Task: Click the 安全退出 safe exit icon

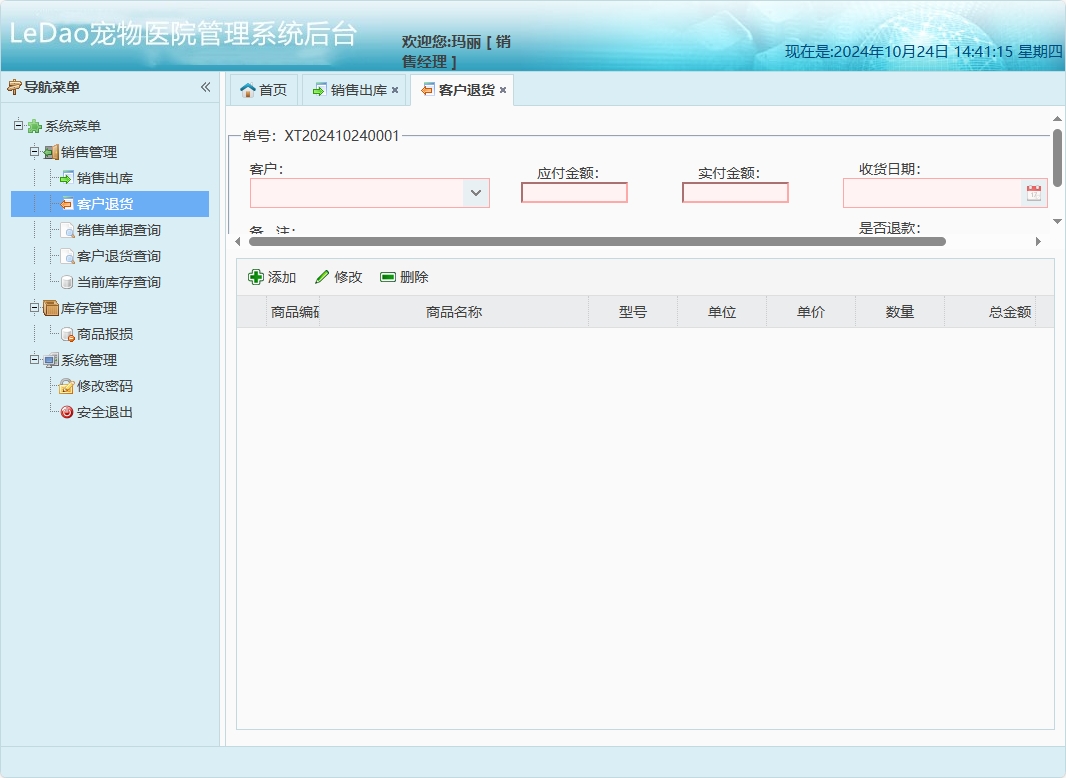Action: (67, 411)
